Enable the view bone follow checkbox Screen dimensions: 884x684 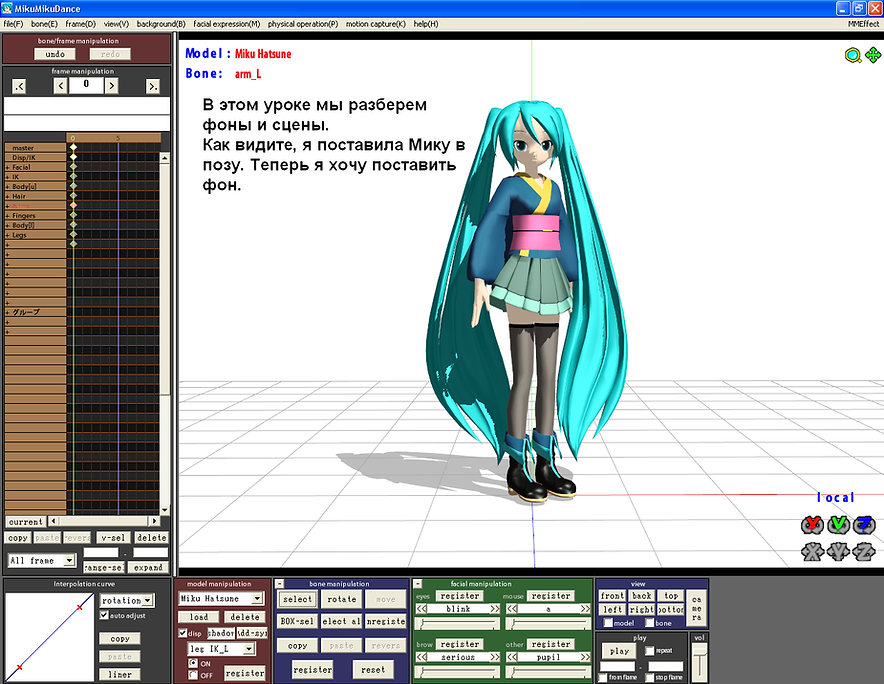coord(650,623)
